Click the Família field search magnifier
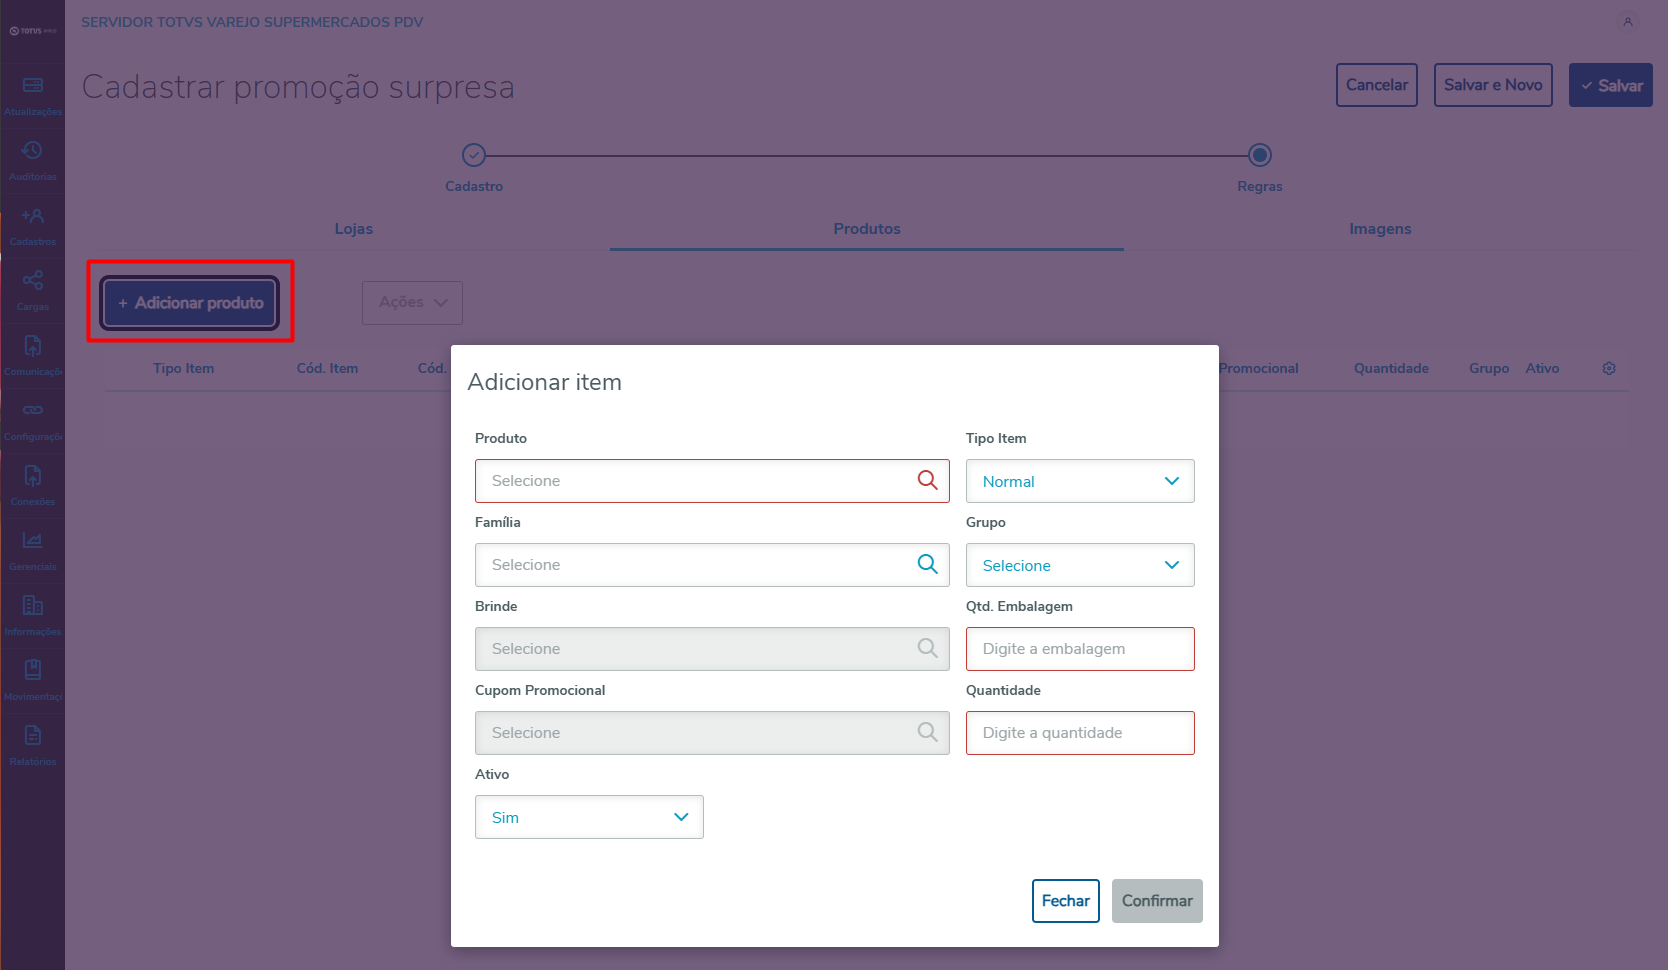The image size is (1668, 970). click(x=927, y=565)
